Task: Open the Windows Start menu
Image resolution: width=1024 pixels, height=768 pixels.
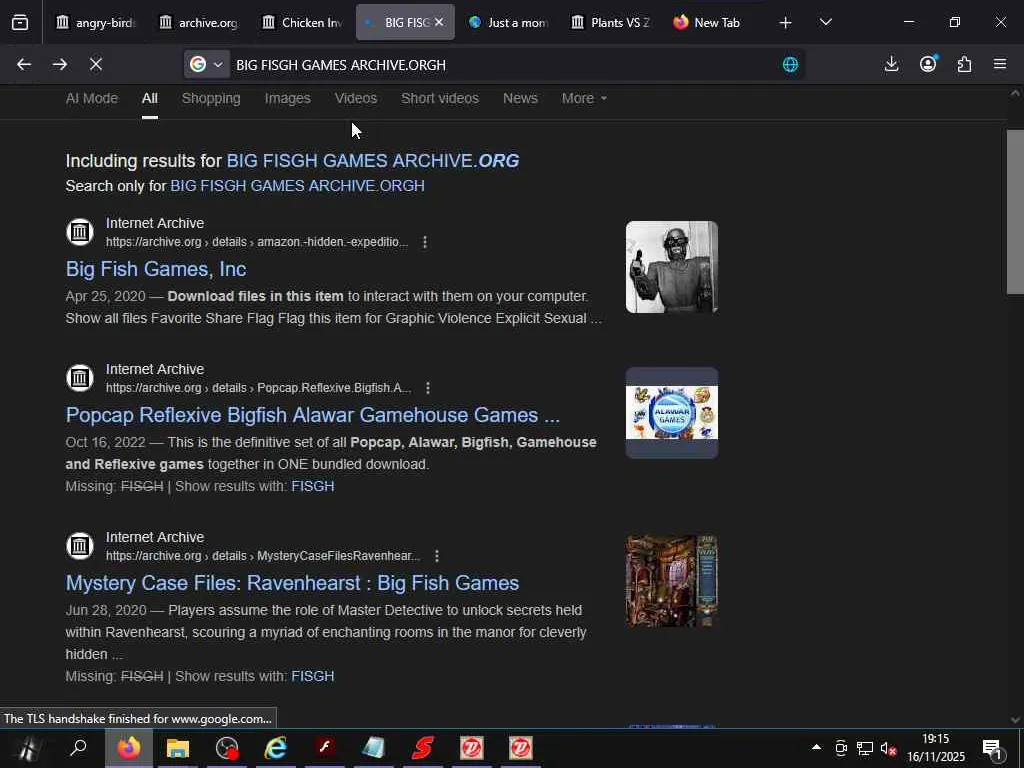Action: coord(28,748)
